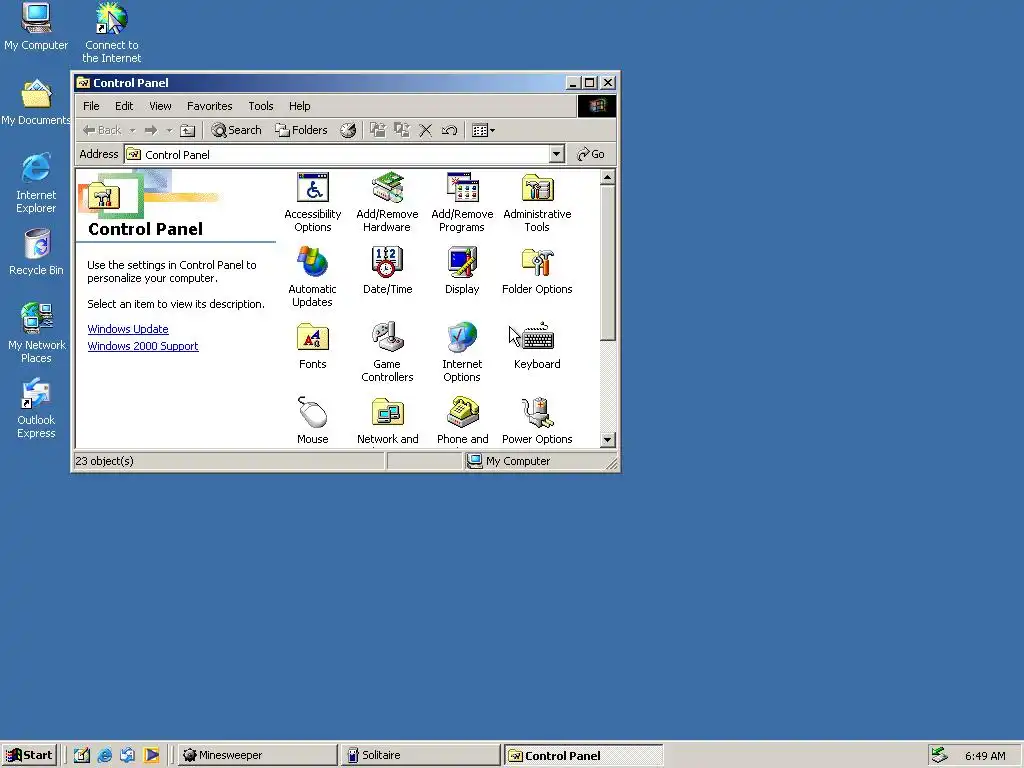Select Recycle Bin desktop icon

click(x=36, y=252)
